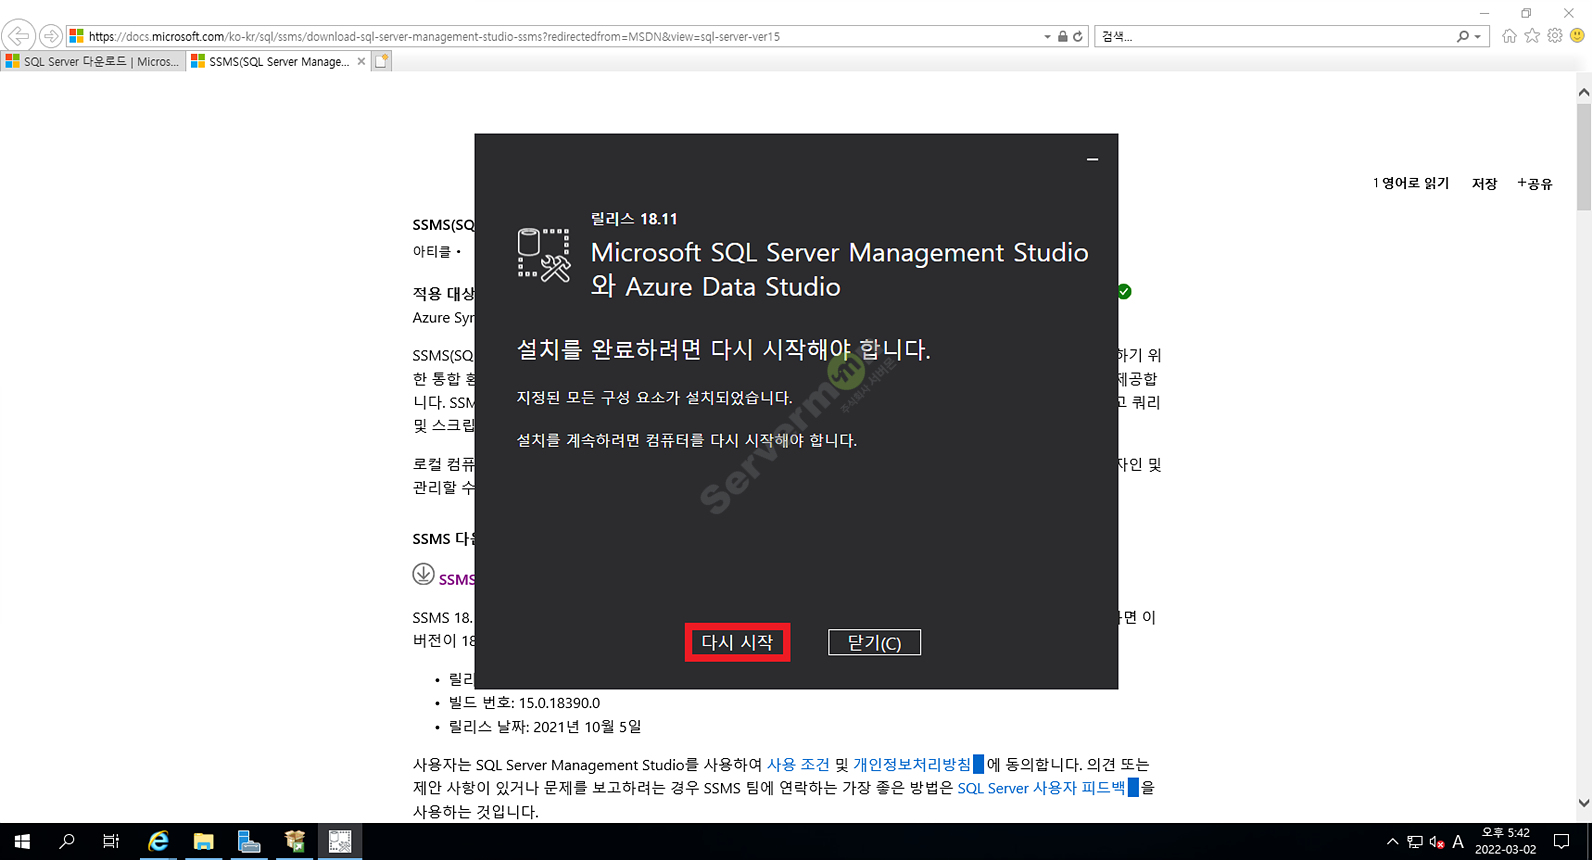Click the smiley feedback icon
The height and width of the screenshot is (860, 1592).
(1577, 36)
